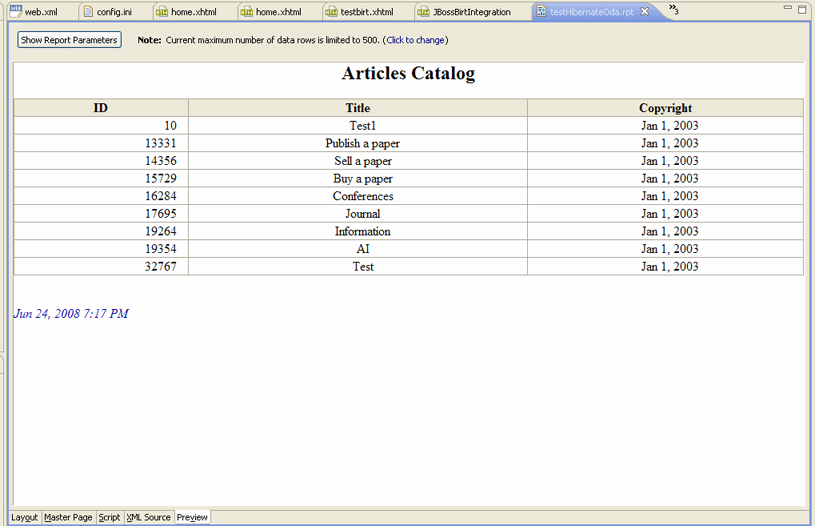Click the 'Journal' title cell
This screenshot has width=815, height=526.
[x=358, y=214]
